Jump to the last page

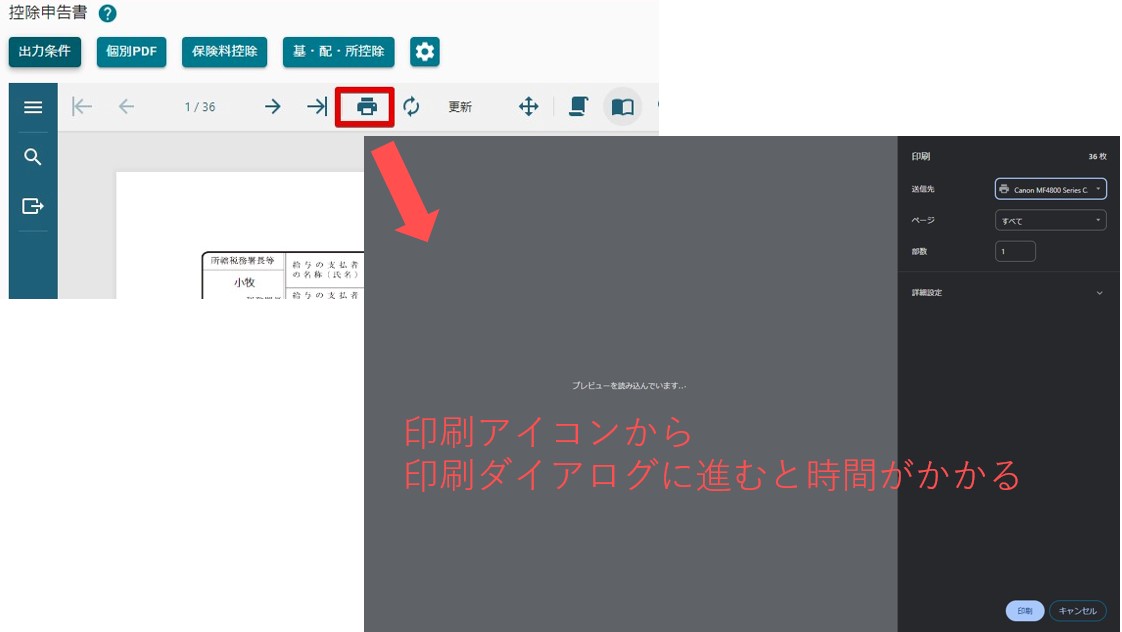(317, 107)
